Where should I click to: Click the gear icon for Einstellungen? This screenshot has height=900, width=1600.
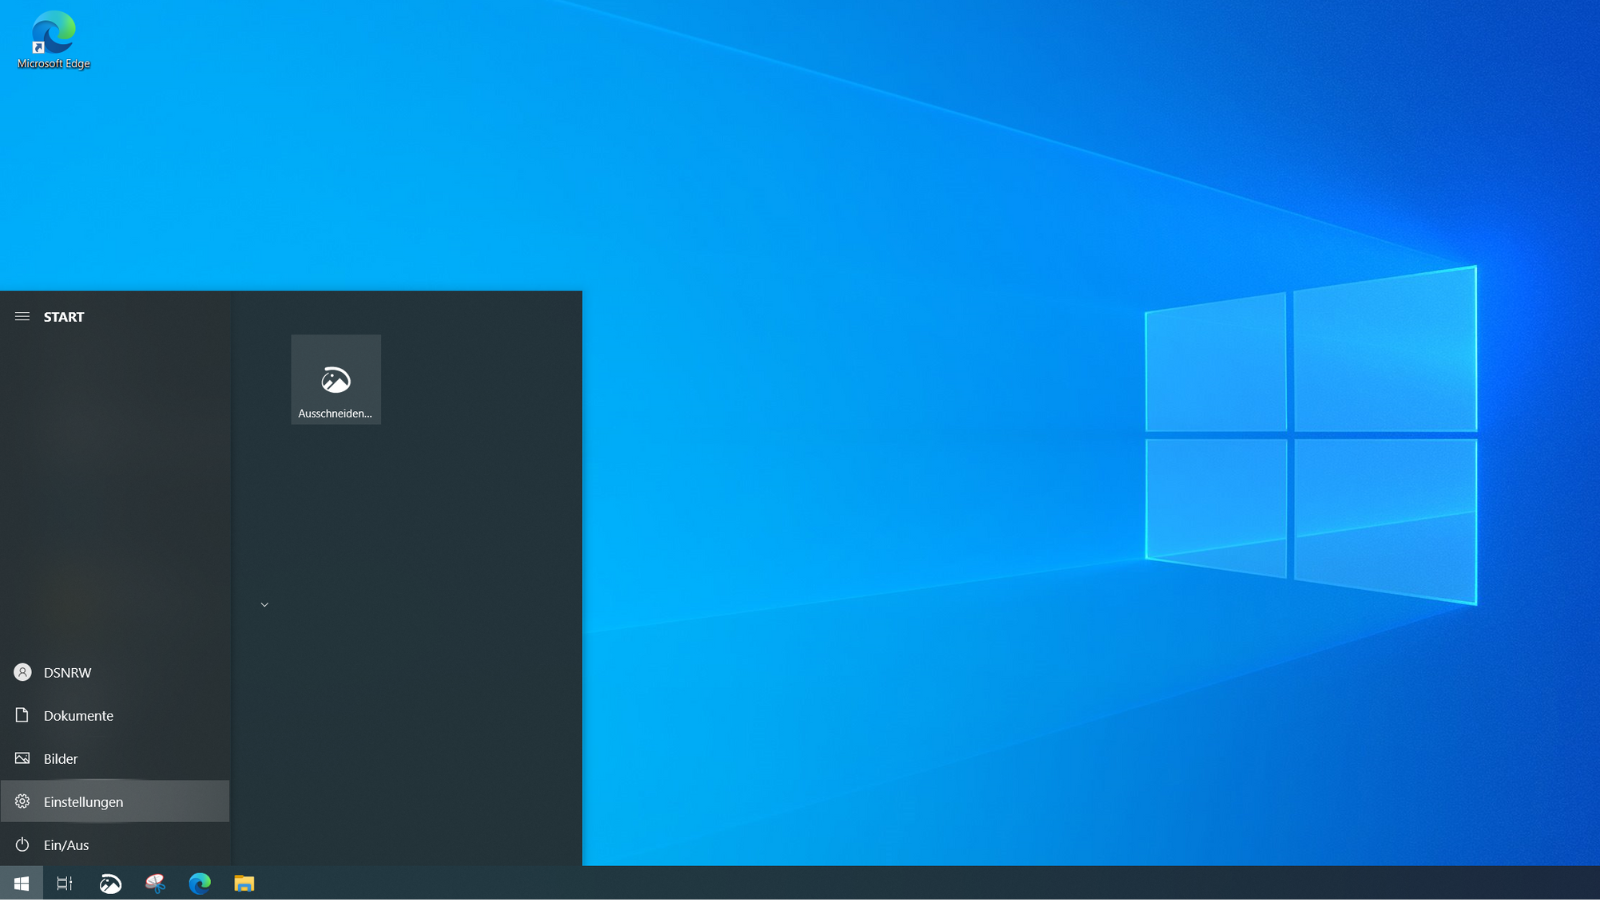[x=22, y=801]
